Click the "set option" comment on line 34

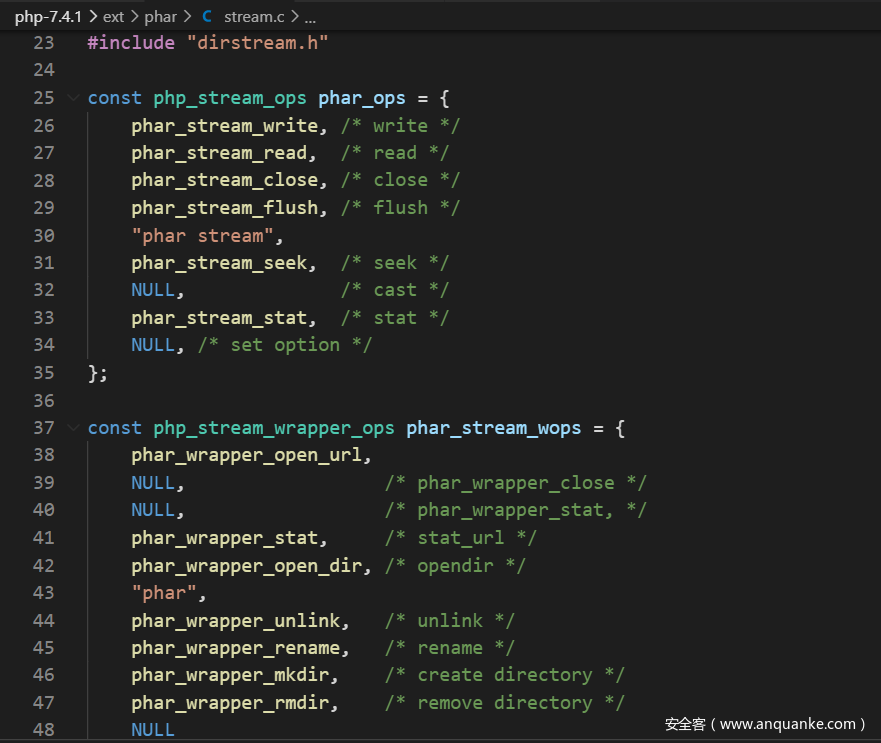point(284,345)
